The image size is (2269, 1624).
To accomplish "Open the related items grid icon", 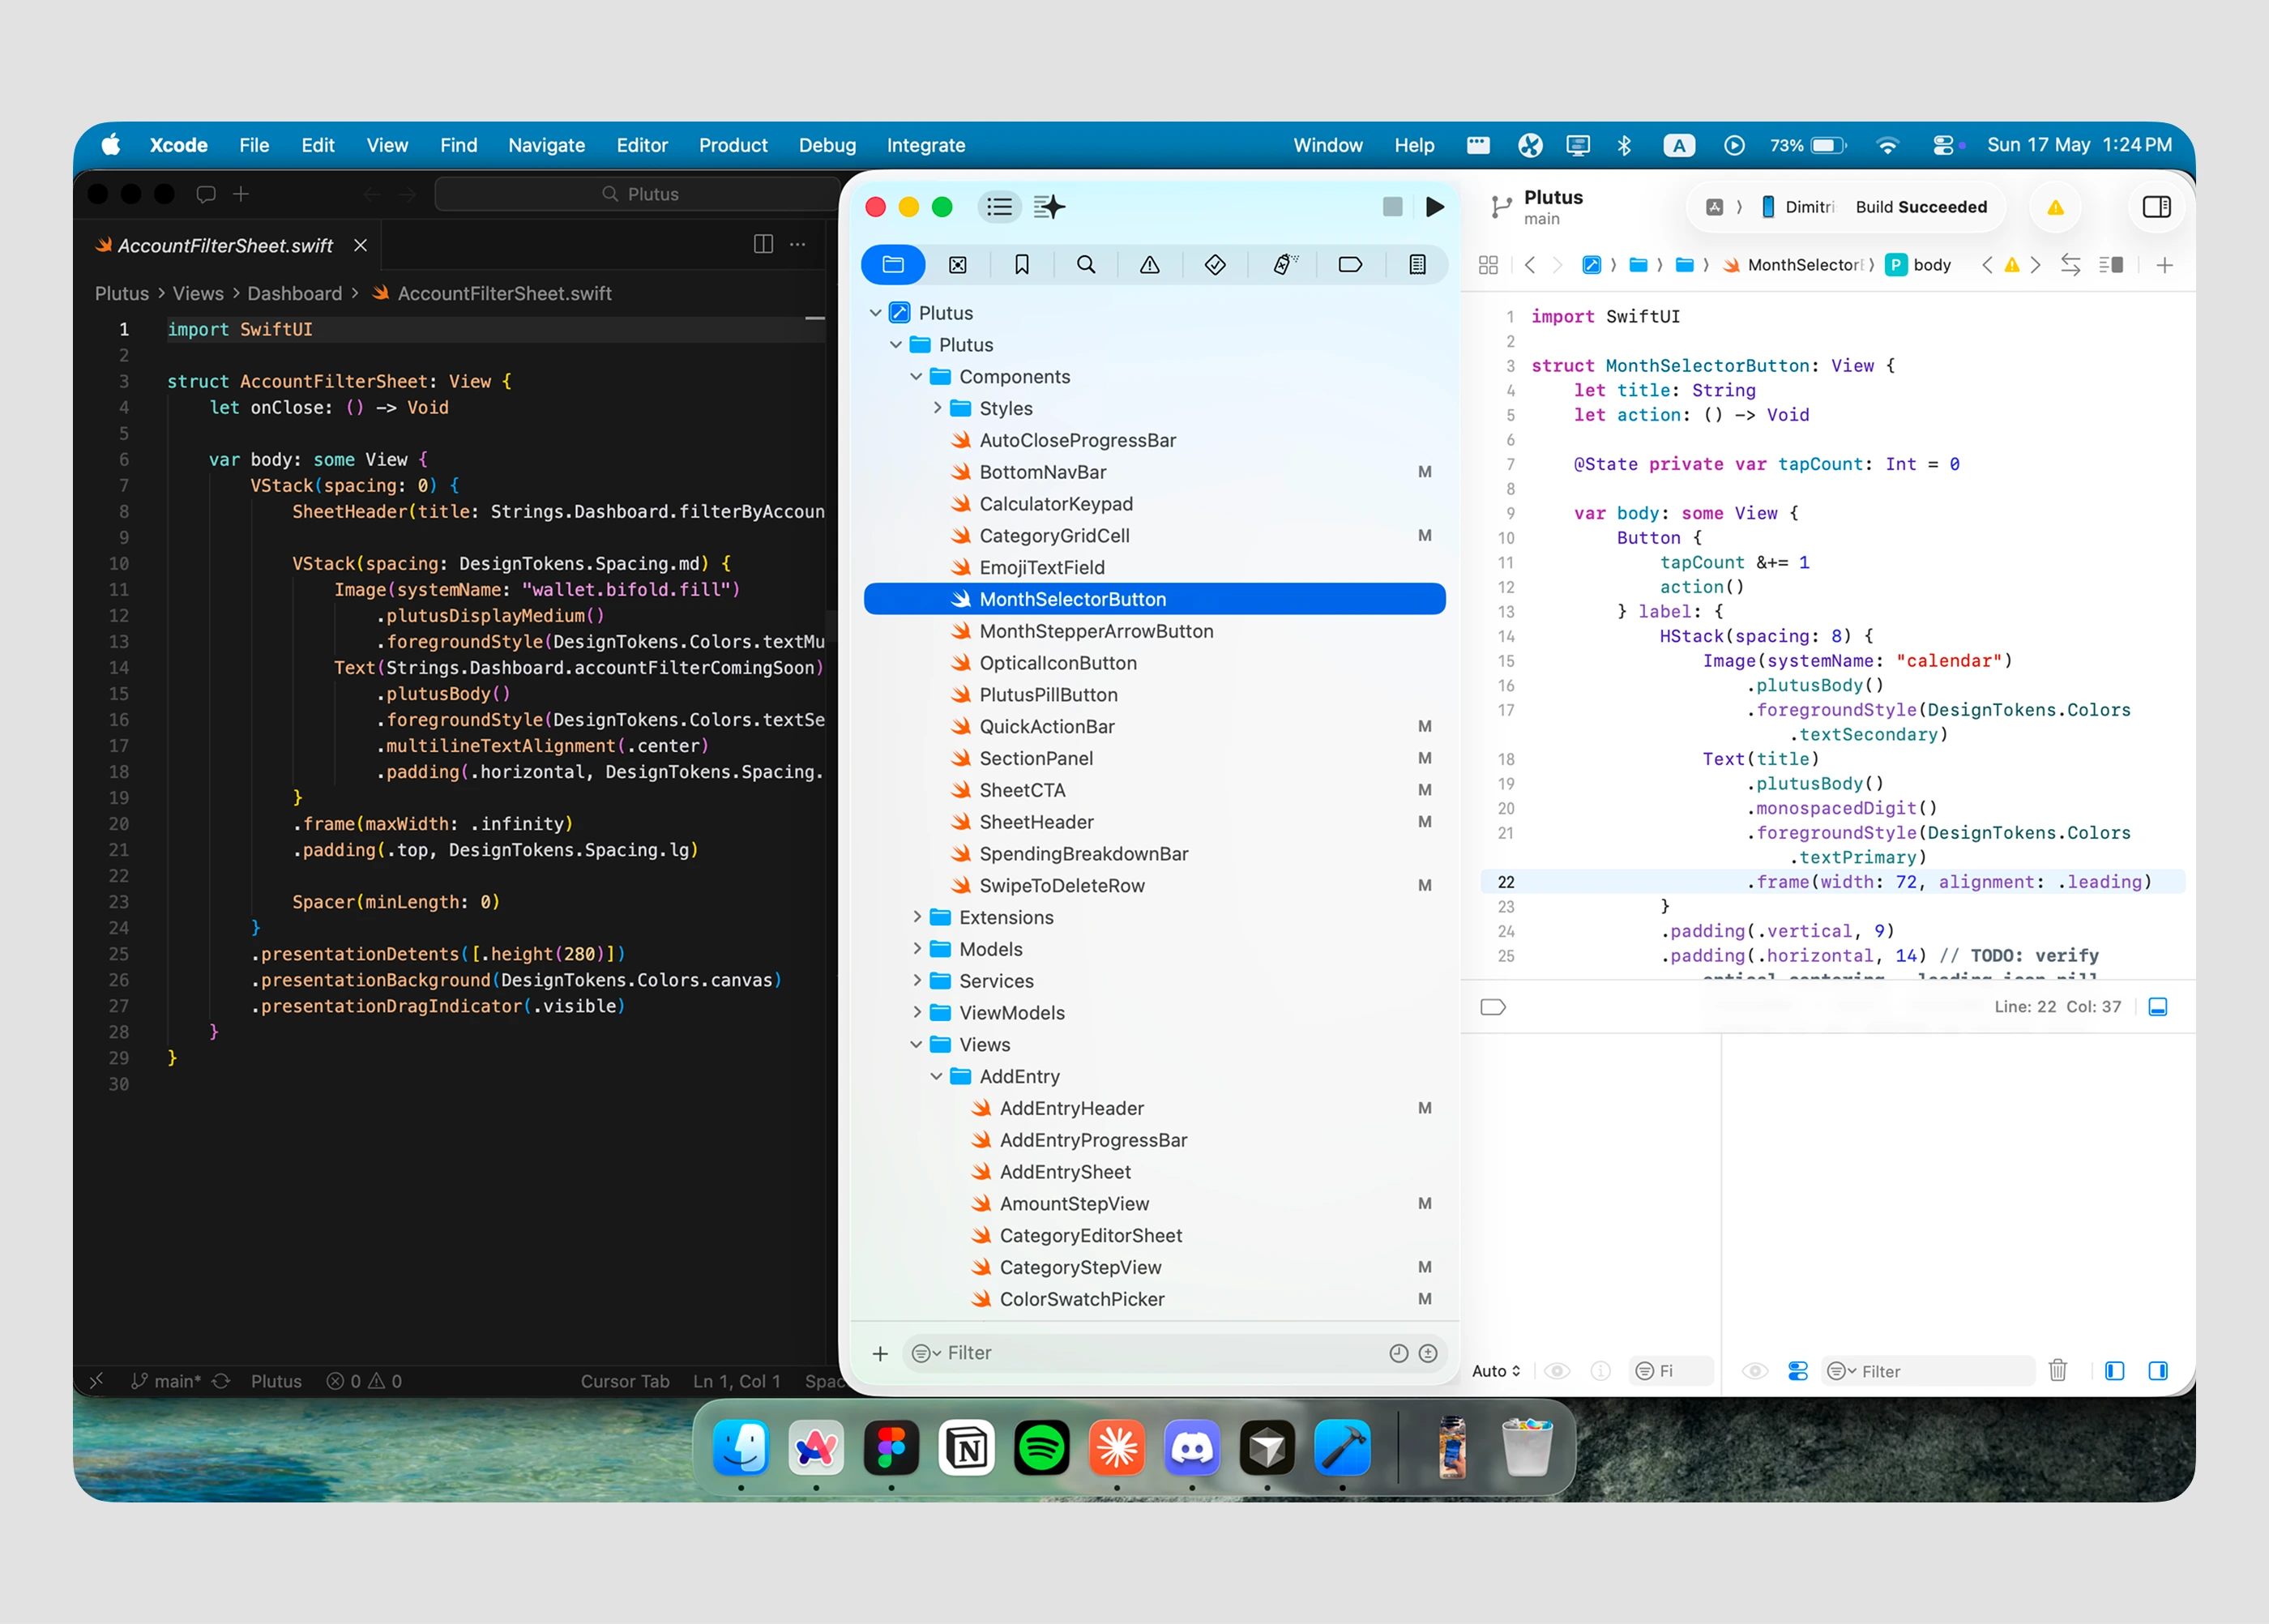I will 1487,265.
